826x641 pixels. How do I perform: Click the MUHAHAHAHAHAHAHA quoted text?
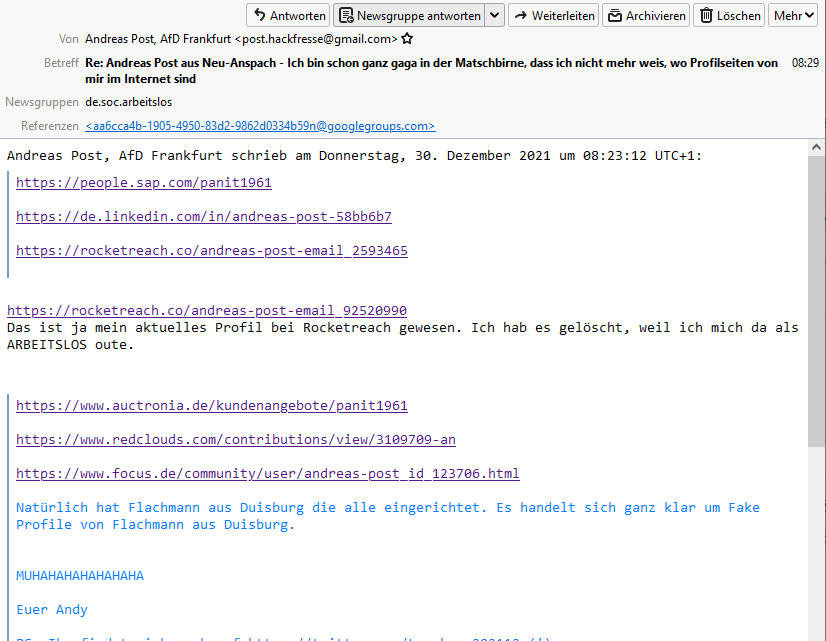(80, 576)
